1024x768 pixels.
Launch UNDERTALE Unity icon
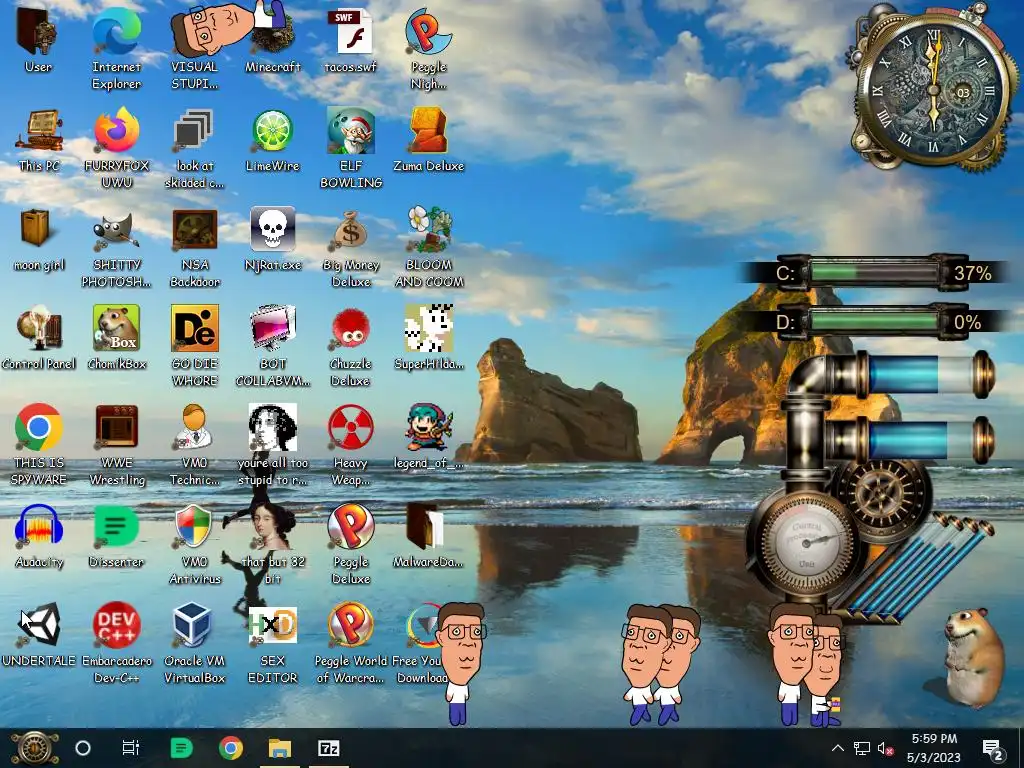(x=39, y=635)
